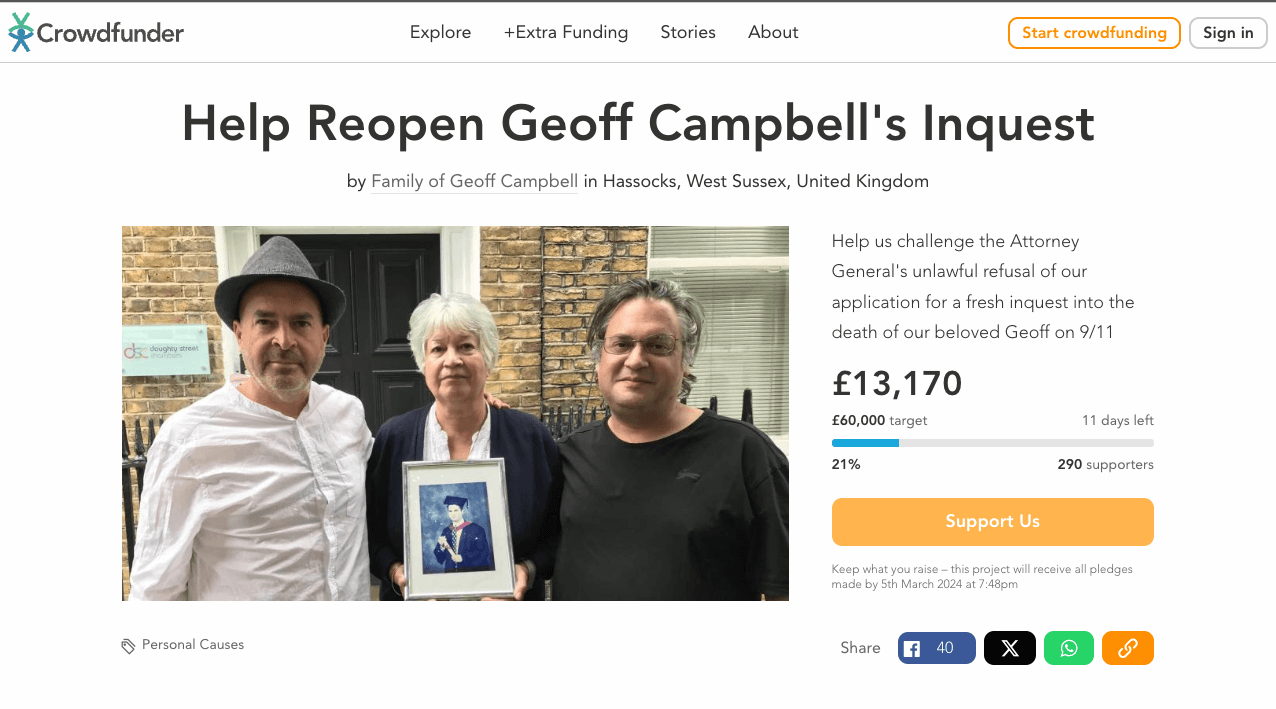Click the Support Us button
This screenshot has height=709, width=1276.
coord(993,522)
